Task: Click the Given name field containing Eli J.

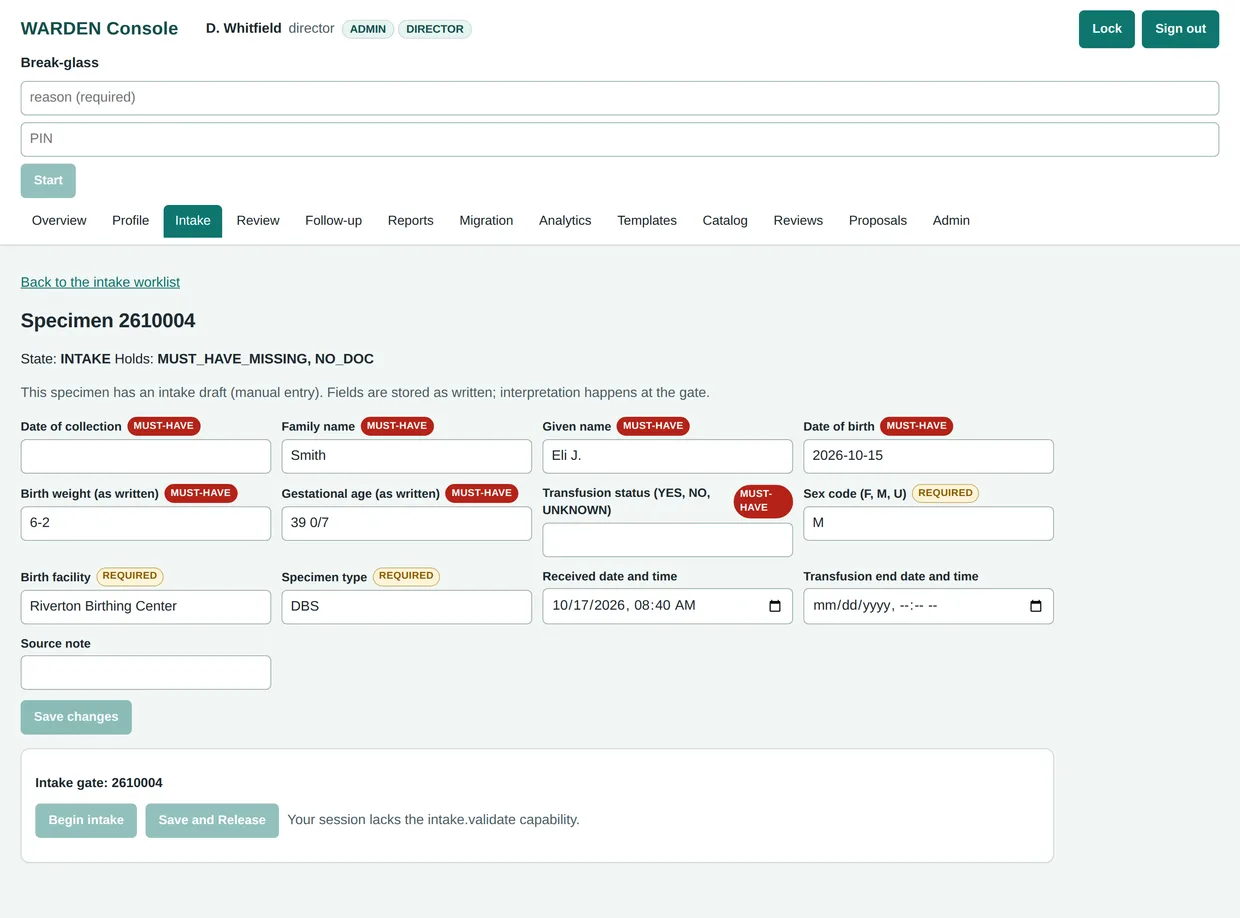Action: [x=668, y=456]
